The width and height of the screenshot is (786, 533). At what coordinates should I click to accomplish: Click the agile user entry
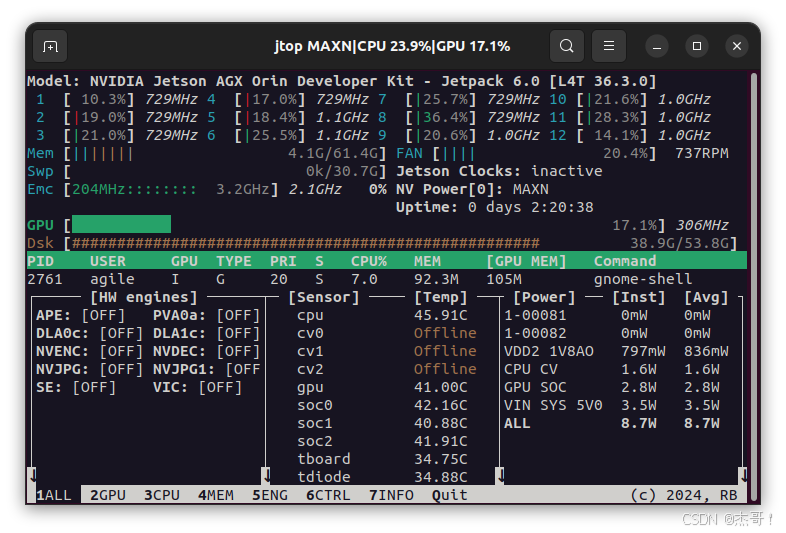coord(112,279)
